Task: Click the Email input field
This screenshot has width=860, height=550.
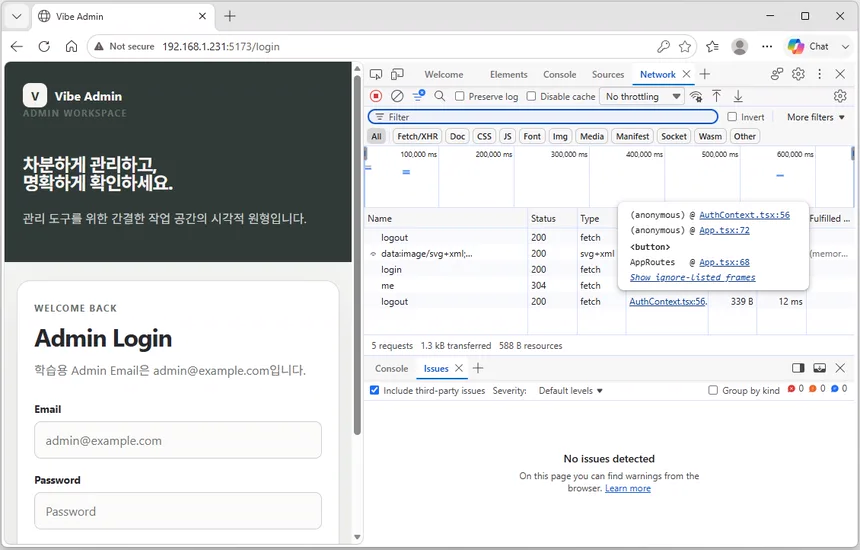Action: pos(178,440)
